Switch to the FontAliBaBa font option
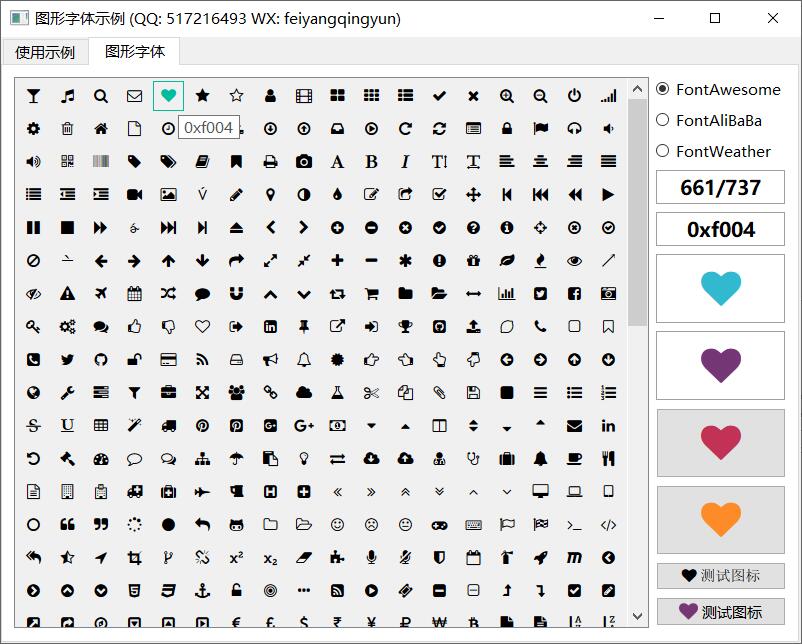The height and width of the screenshot is (644, 802). [x=663, y=120]
